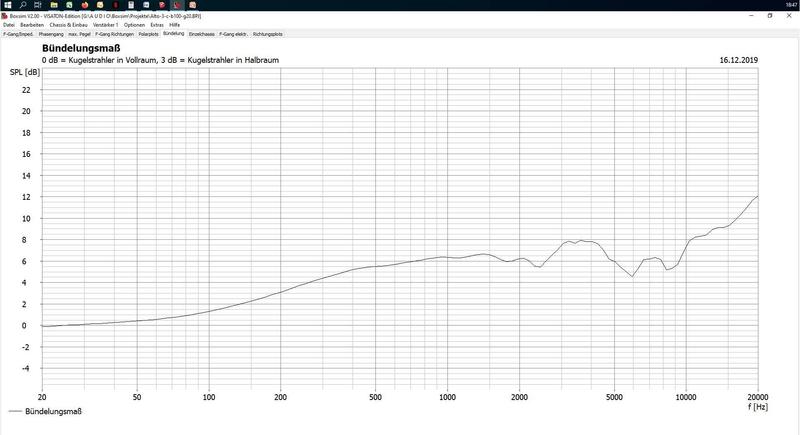Open the Chassis & Einbau menu
This screenshot has height=435, width=800.
tap(68, 24)
